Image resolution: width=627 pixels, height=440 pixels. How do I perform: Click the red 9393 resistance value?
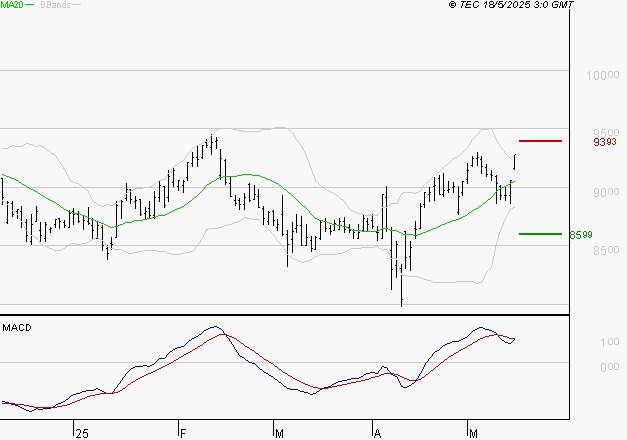click(x=605, y=142)
